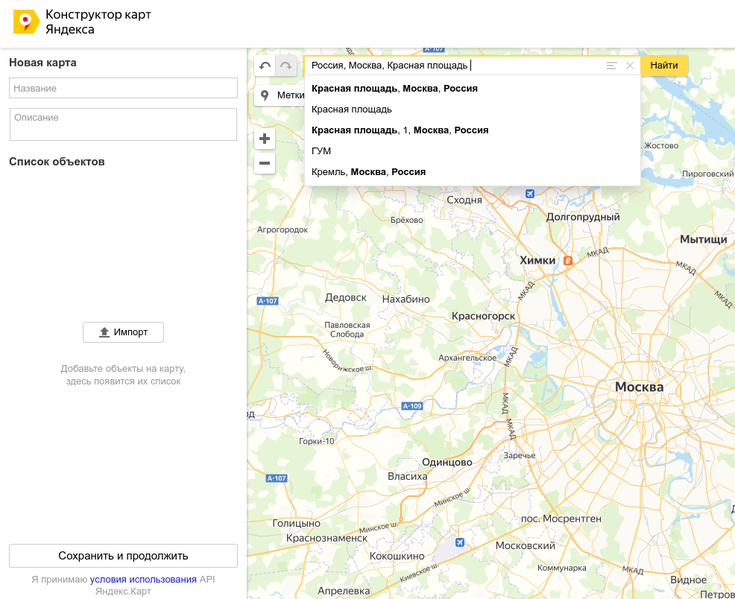Viewport: 735px width, 599px height.
Task: Click the Найти search button
Action: pyautogui.click(x=664, y=66)
